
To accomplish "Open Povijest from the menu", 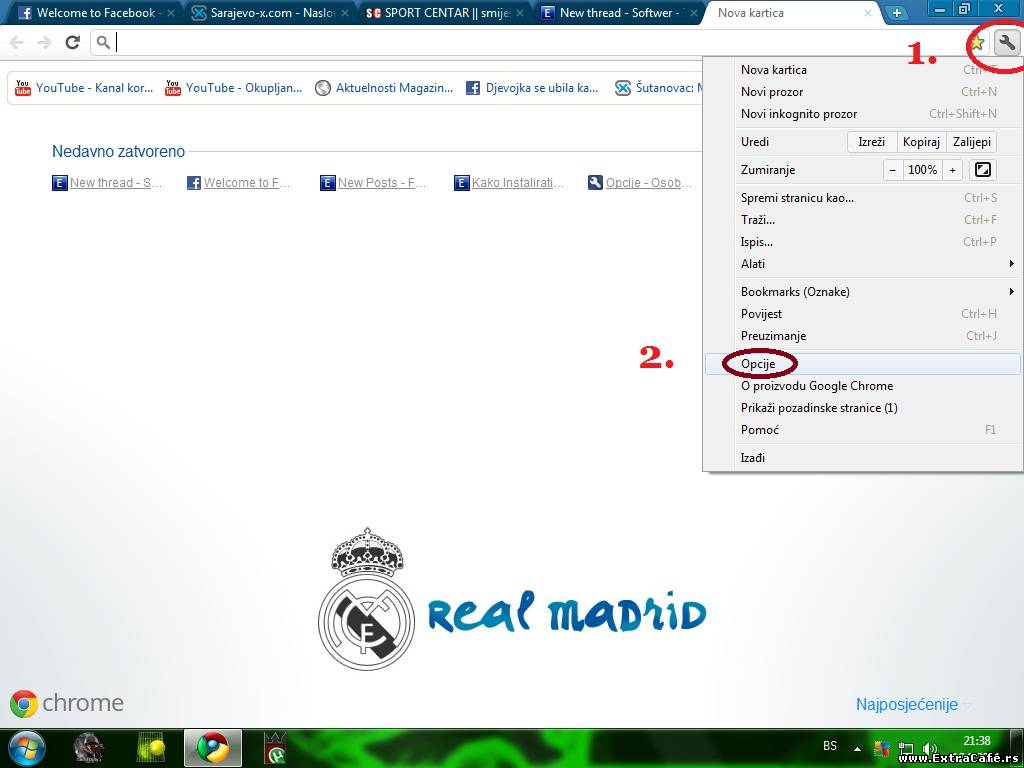I will (863, 314).
